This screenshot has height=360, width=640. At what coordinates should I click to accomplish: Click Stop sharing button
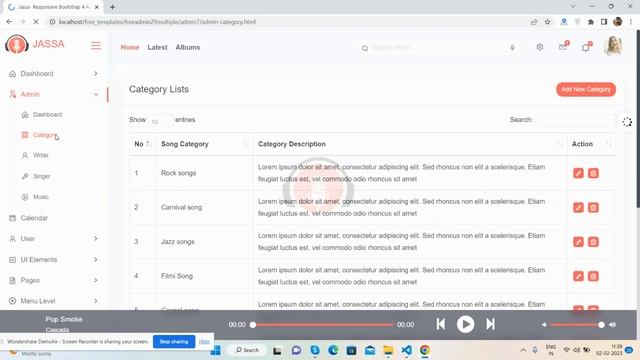click(174, 342)
